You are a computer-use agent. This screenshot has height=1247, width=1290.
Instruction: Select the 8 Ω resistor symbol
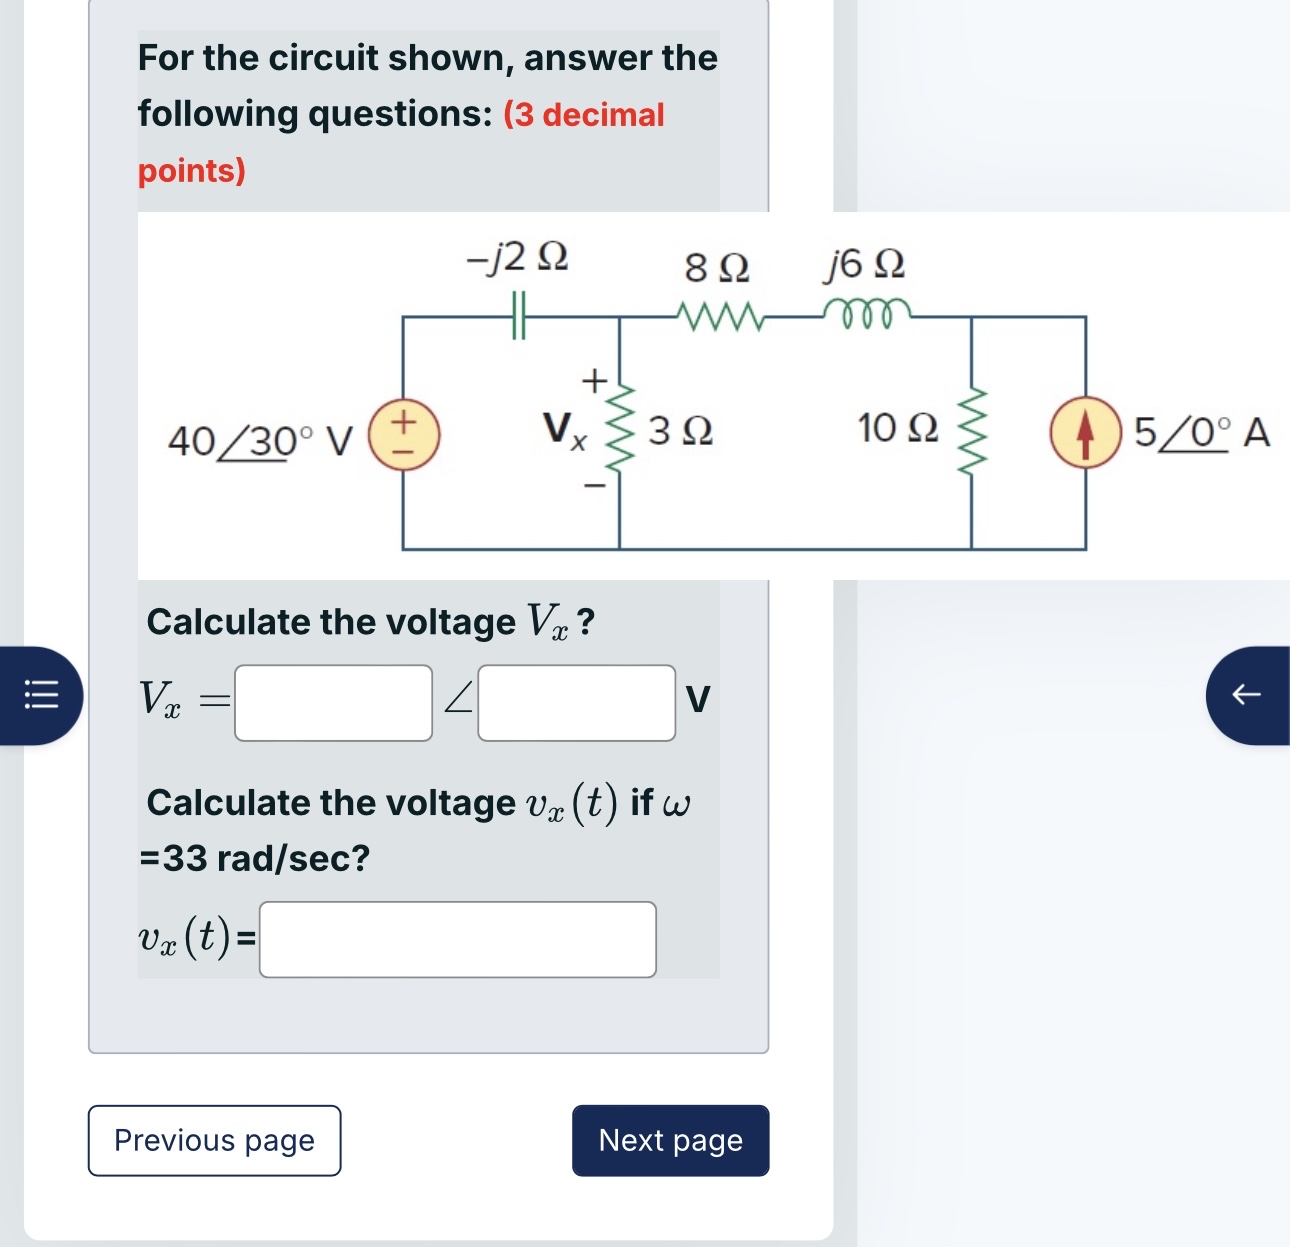(x=720, y=315)
